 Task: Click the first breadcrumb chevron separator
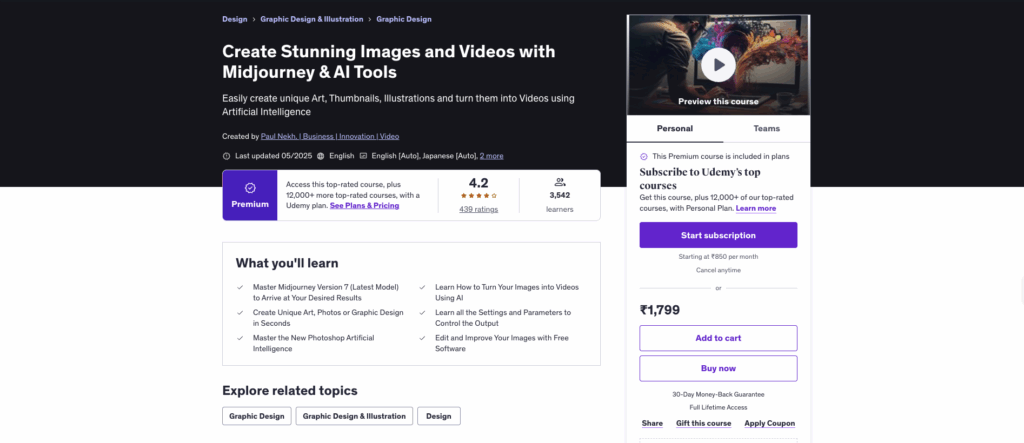click(254, 20)
